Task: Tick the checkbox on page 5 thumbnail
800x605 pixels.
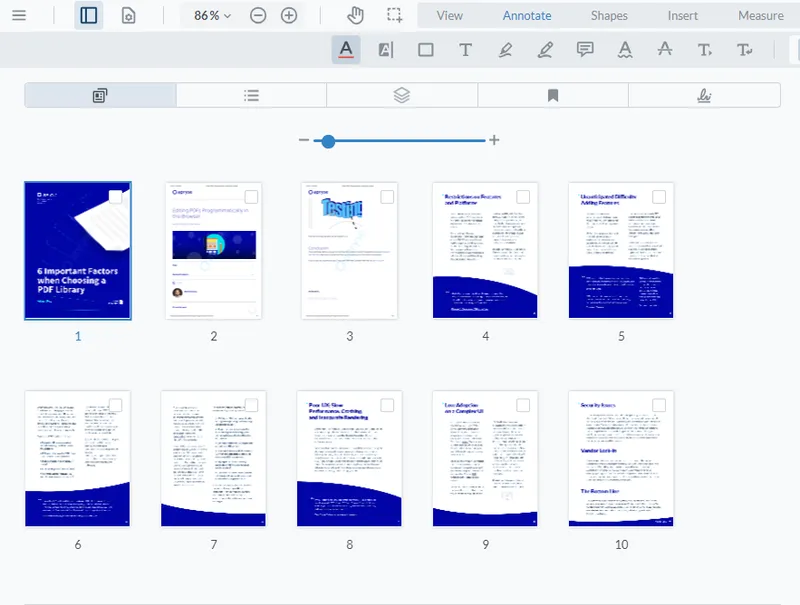Action: [x=659, y=197]
